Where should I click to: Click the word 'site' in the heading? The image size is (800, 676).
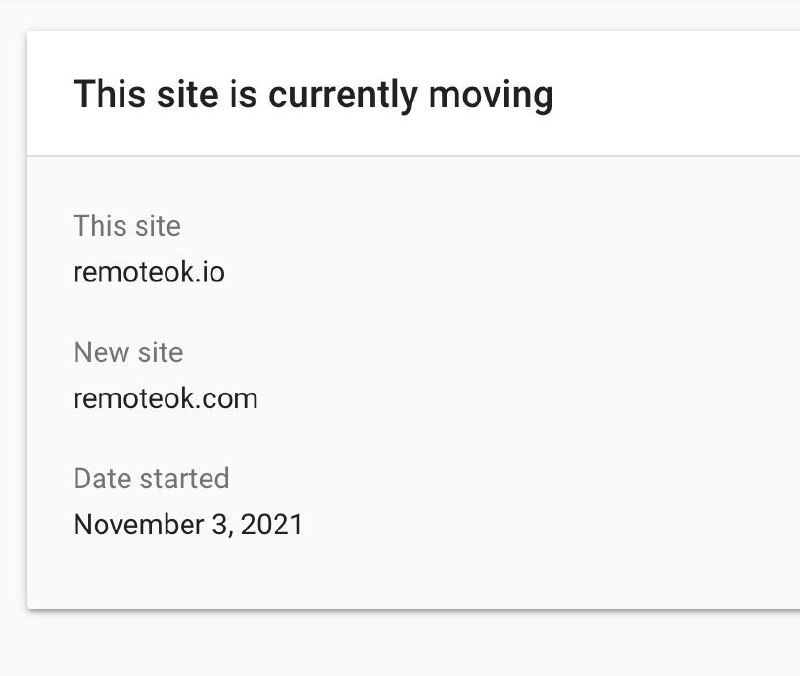tap(185, 95)
